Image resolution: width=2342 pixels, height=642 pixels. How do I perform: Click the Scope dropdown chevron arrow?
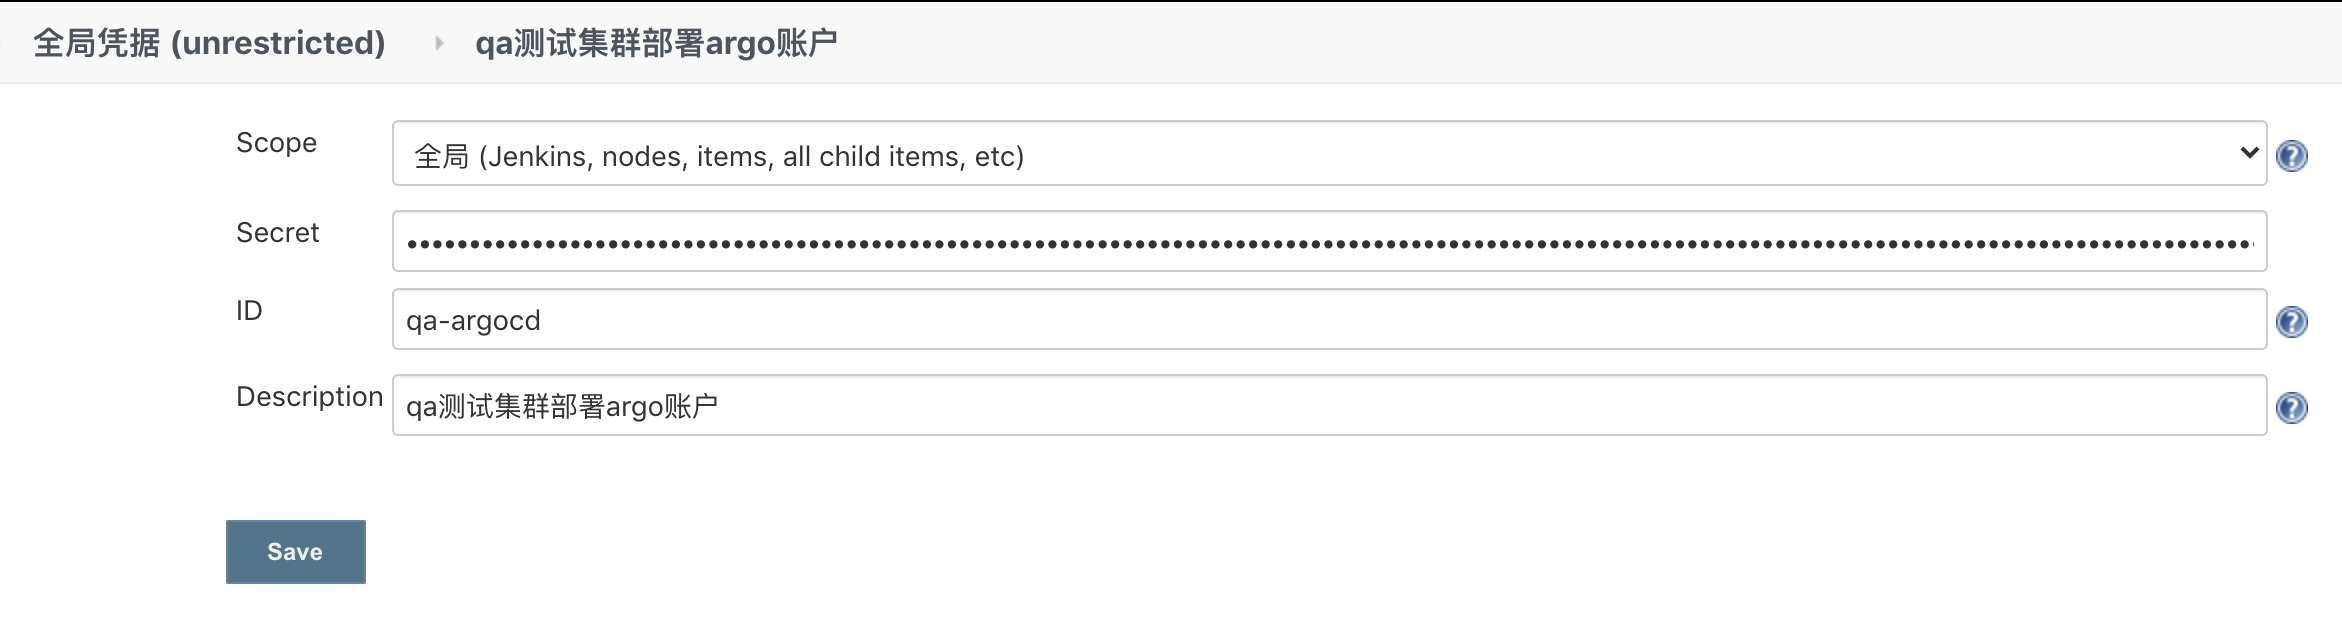coord(2249,153)
